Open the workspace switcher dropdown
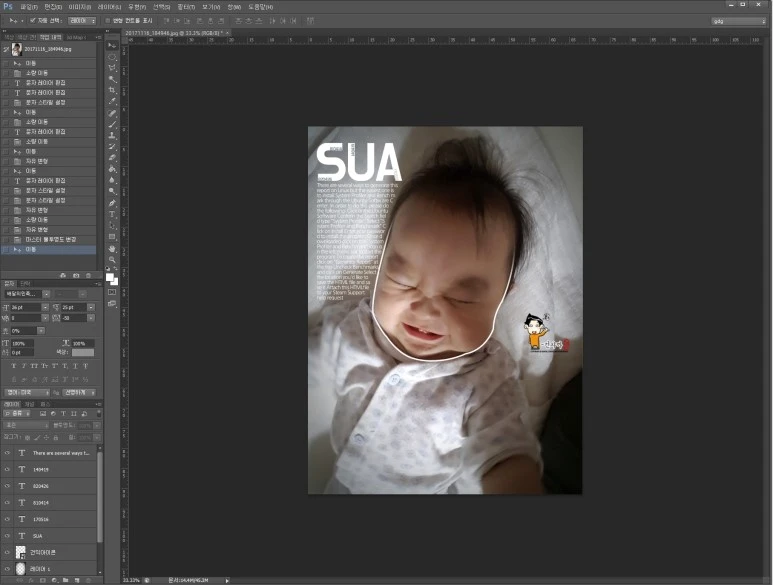The image size is (773, 585). (x=738, y=21)
